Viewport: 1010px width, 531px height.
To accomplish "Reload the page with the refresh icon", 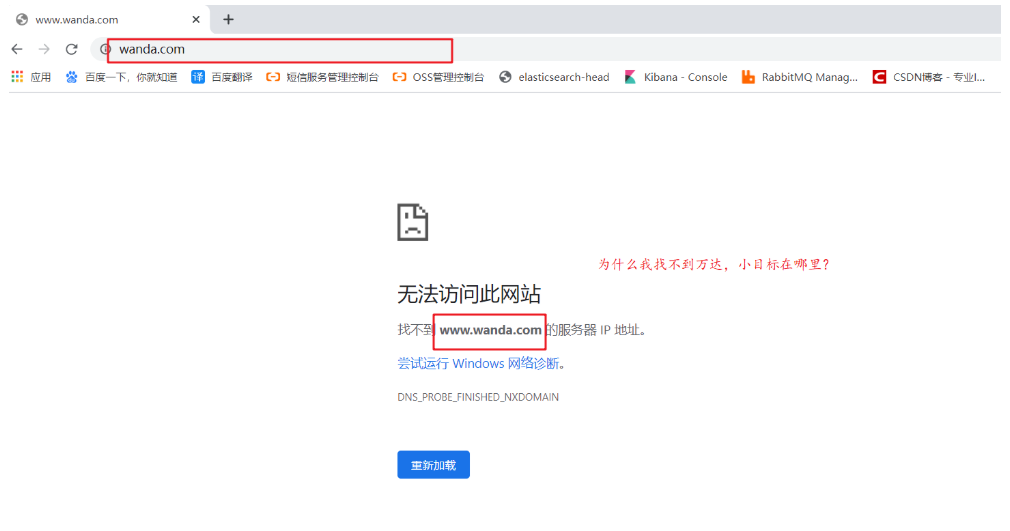I will tap(71, 49).
